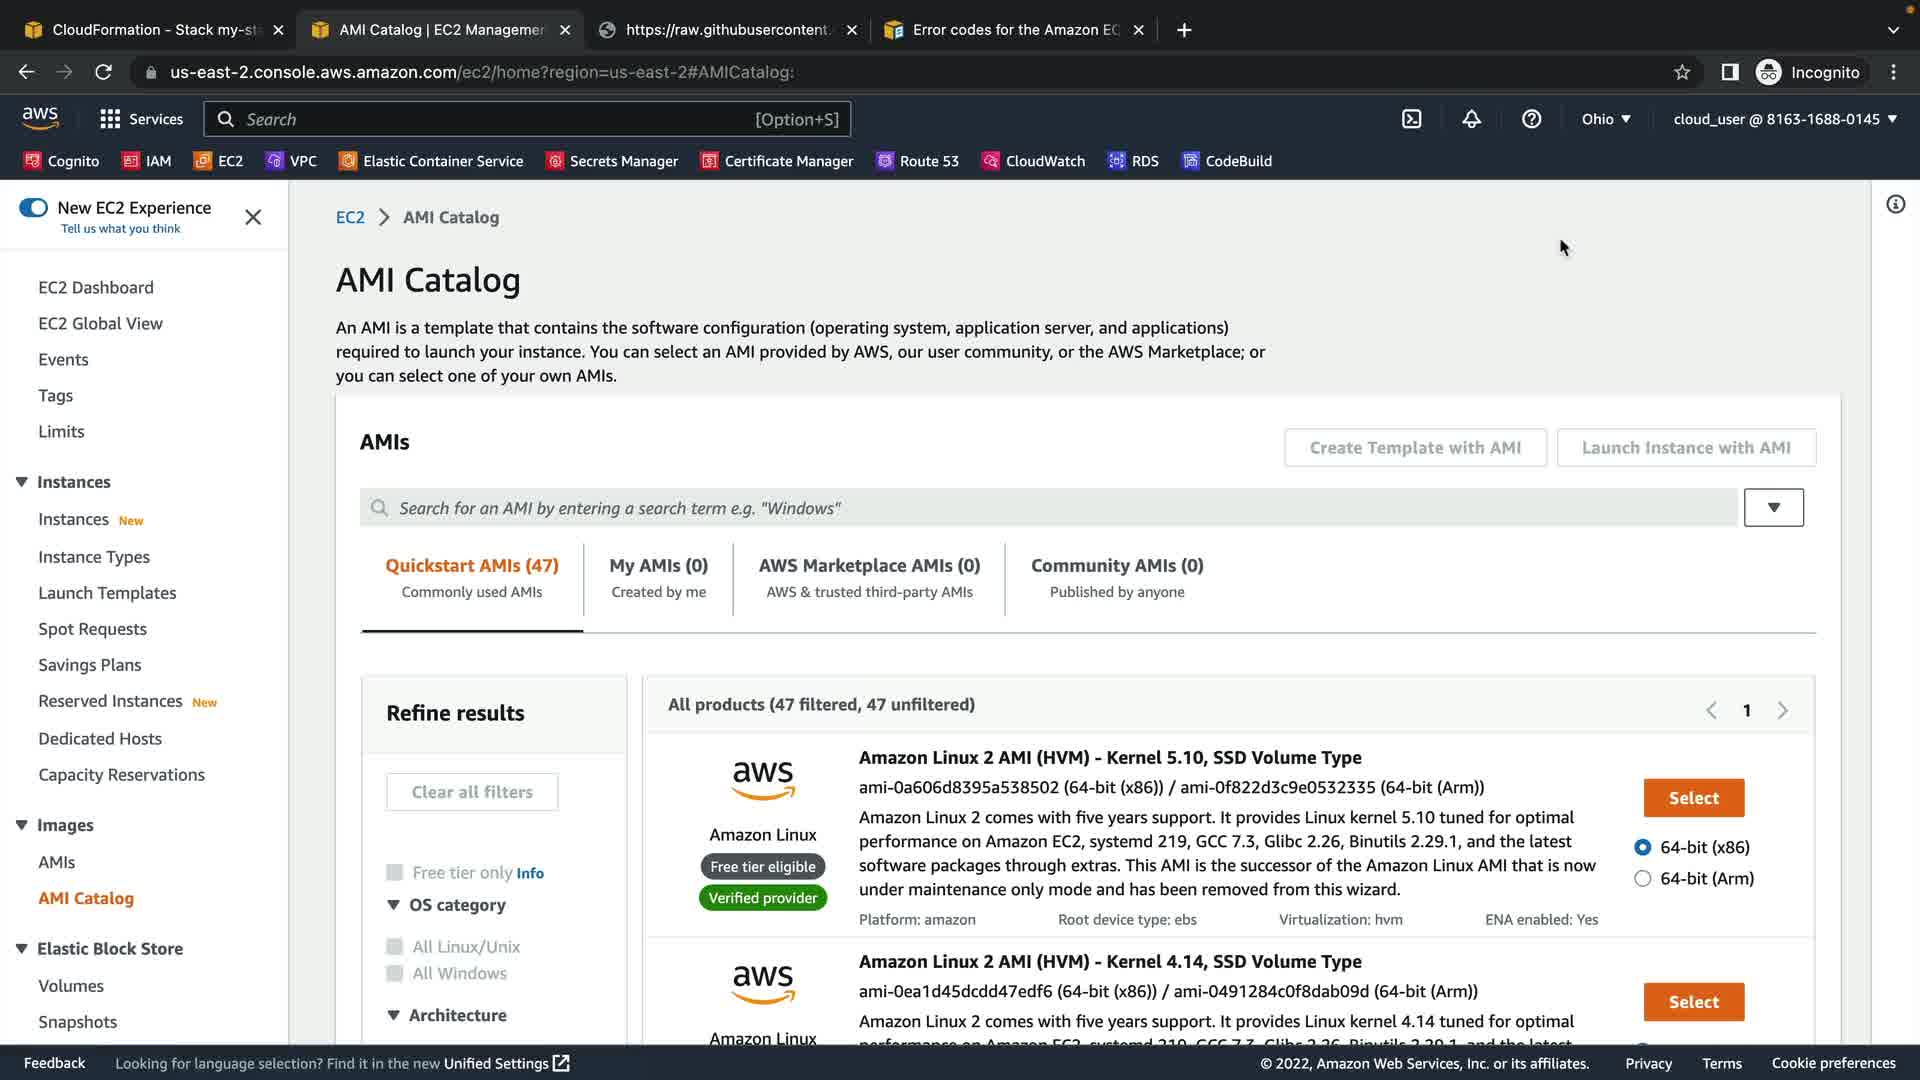Reload the page with refresh icon

click(x=103, y=72)
